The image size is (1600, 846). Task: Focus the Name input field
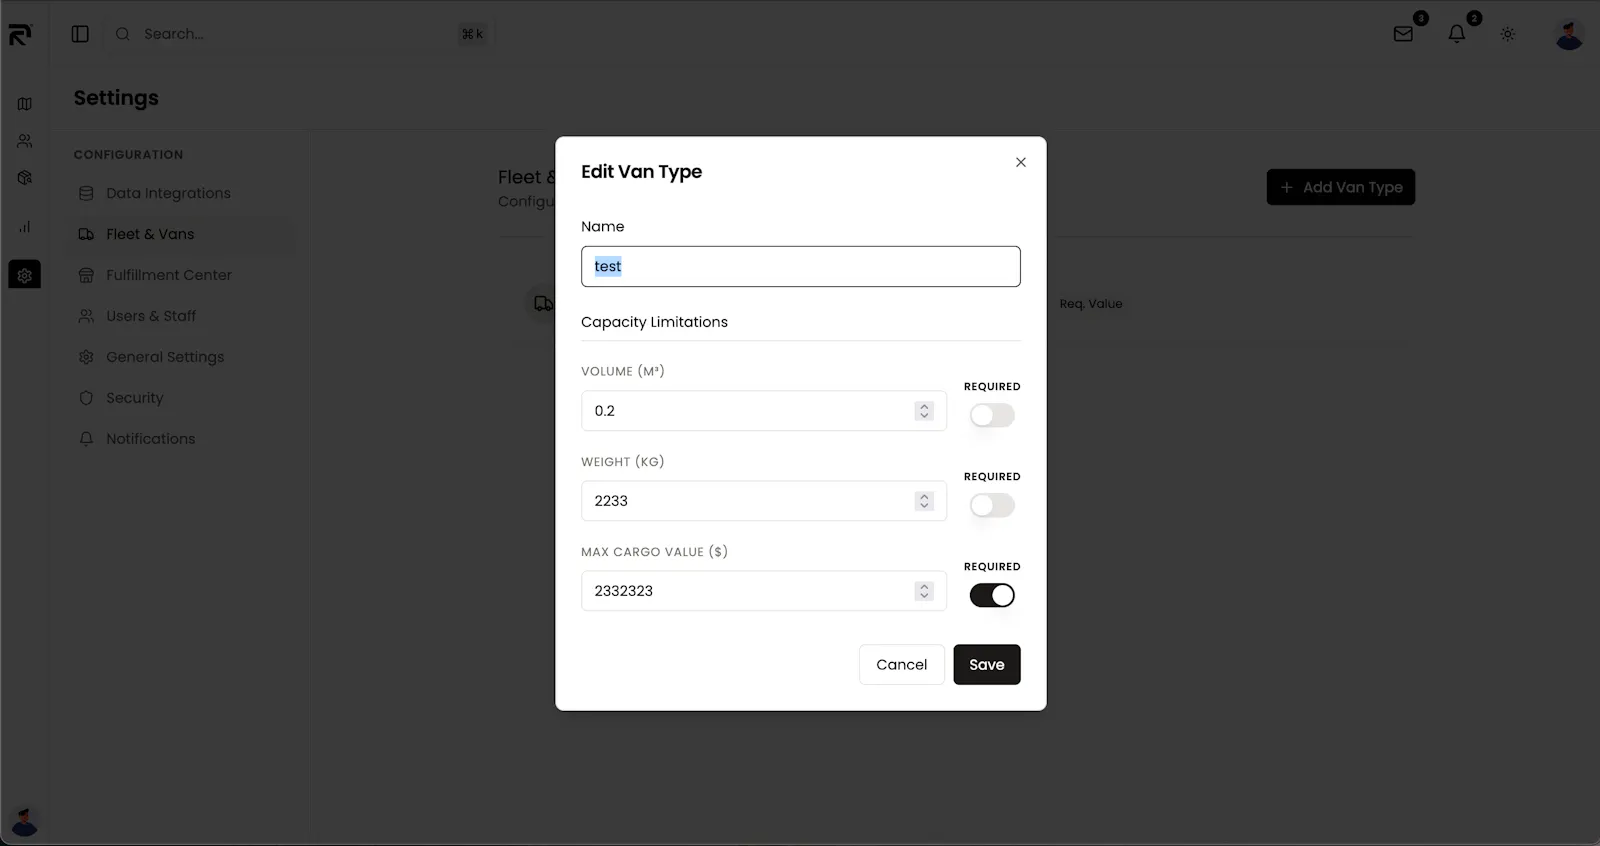click(x=801, y=267)
